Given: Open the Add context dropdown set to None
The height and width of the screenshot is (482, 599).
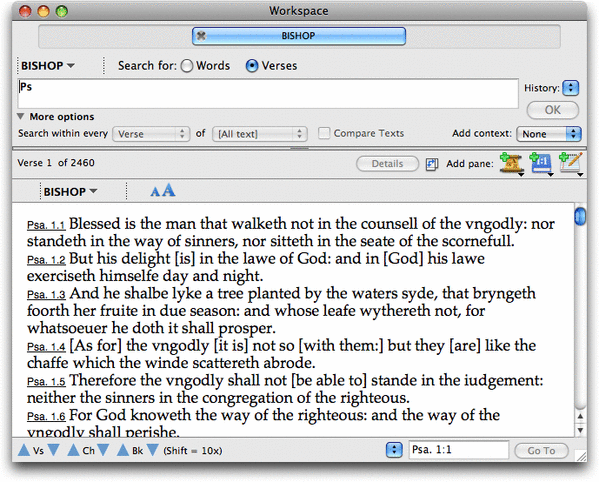Looking at the screenshot, I should pos(549,134).
